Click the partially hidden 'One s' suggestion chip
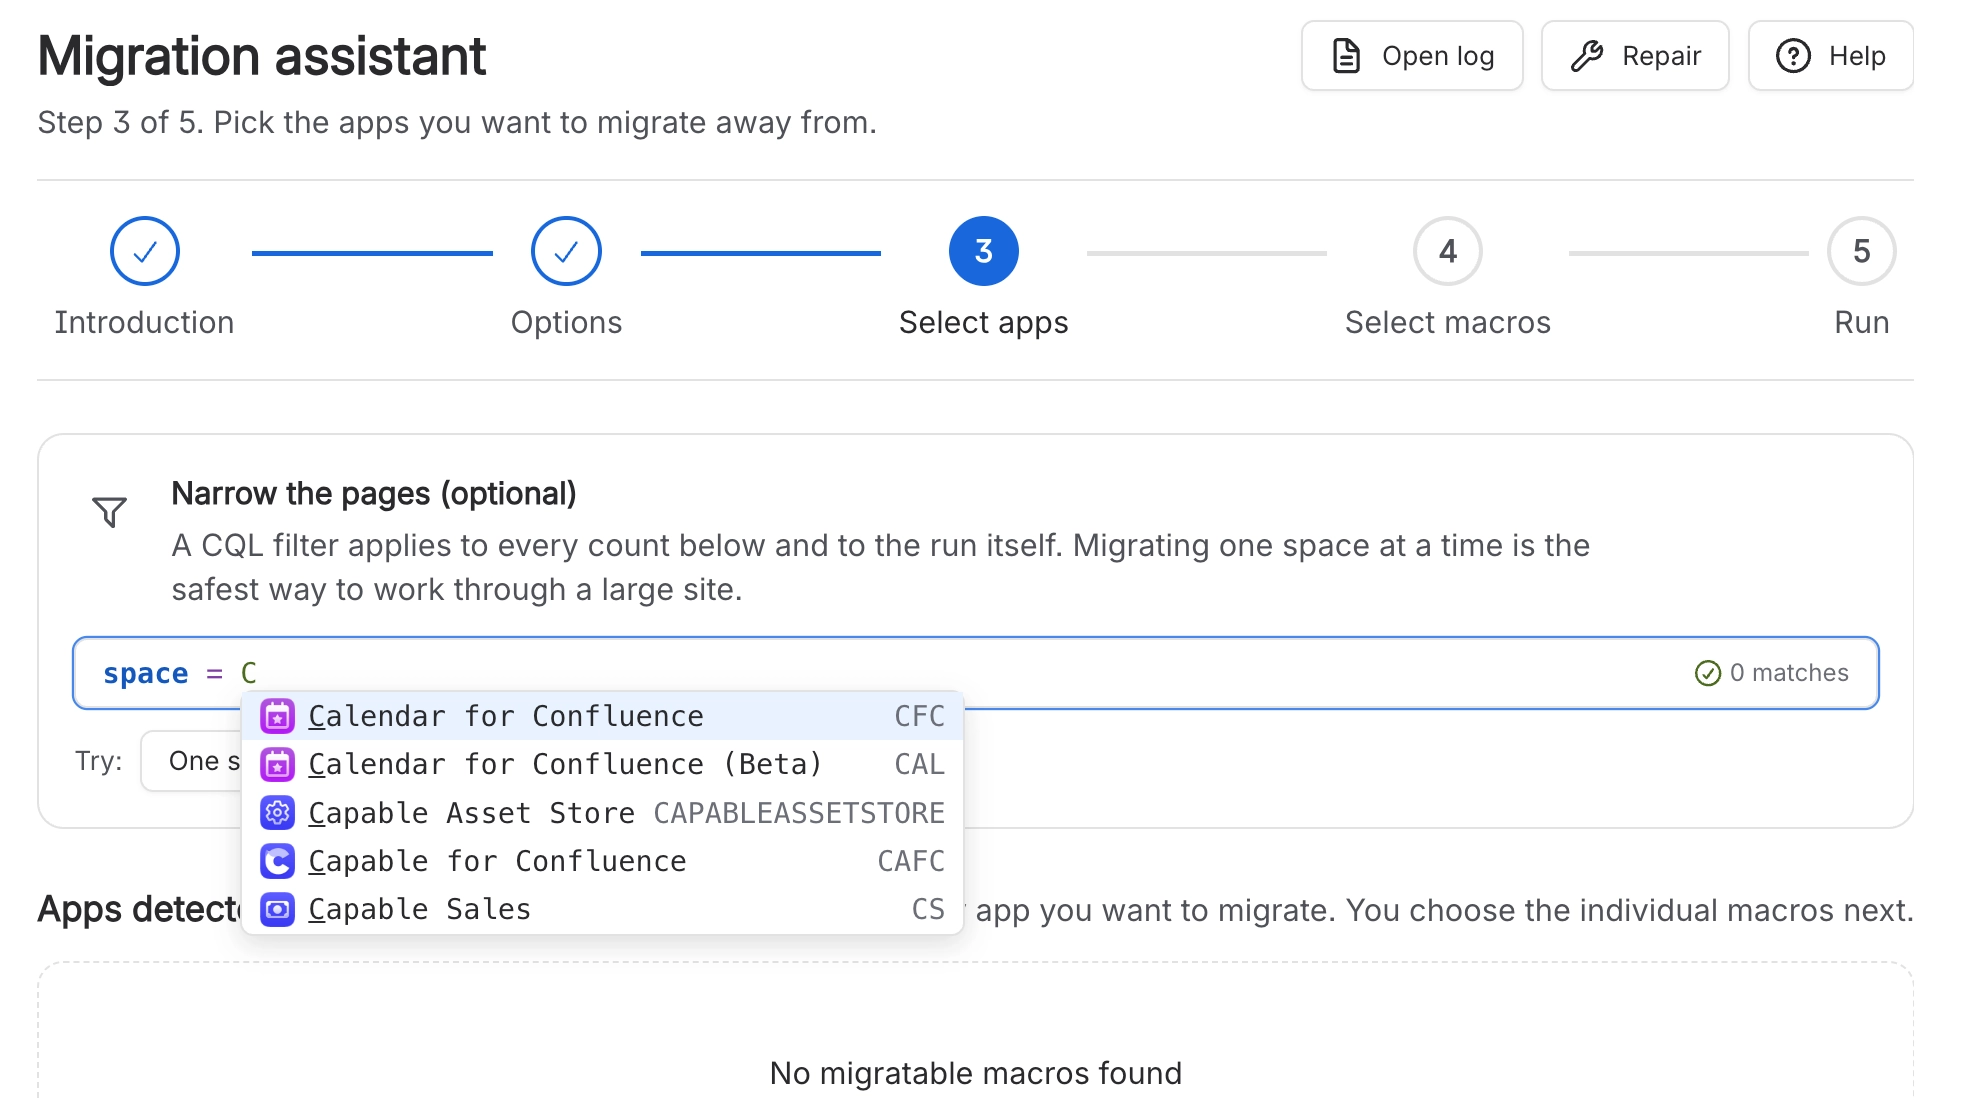 [x=192, y=761]
